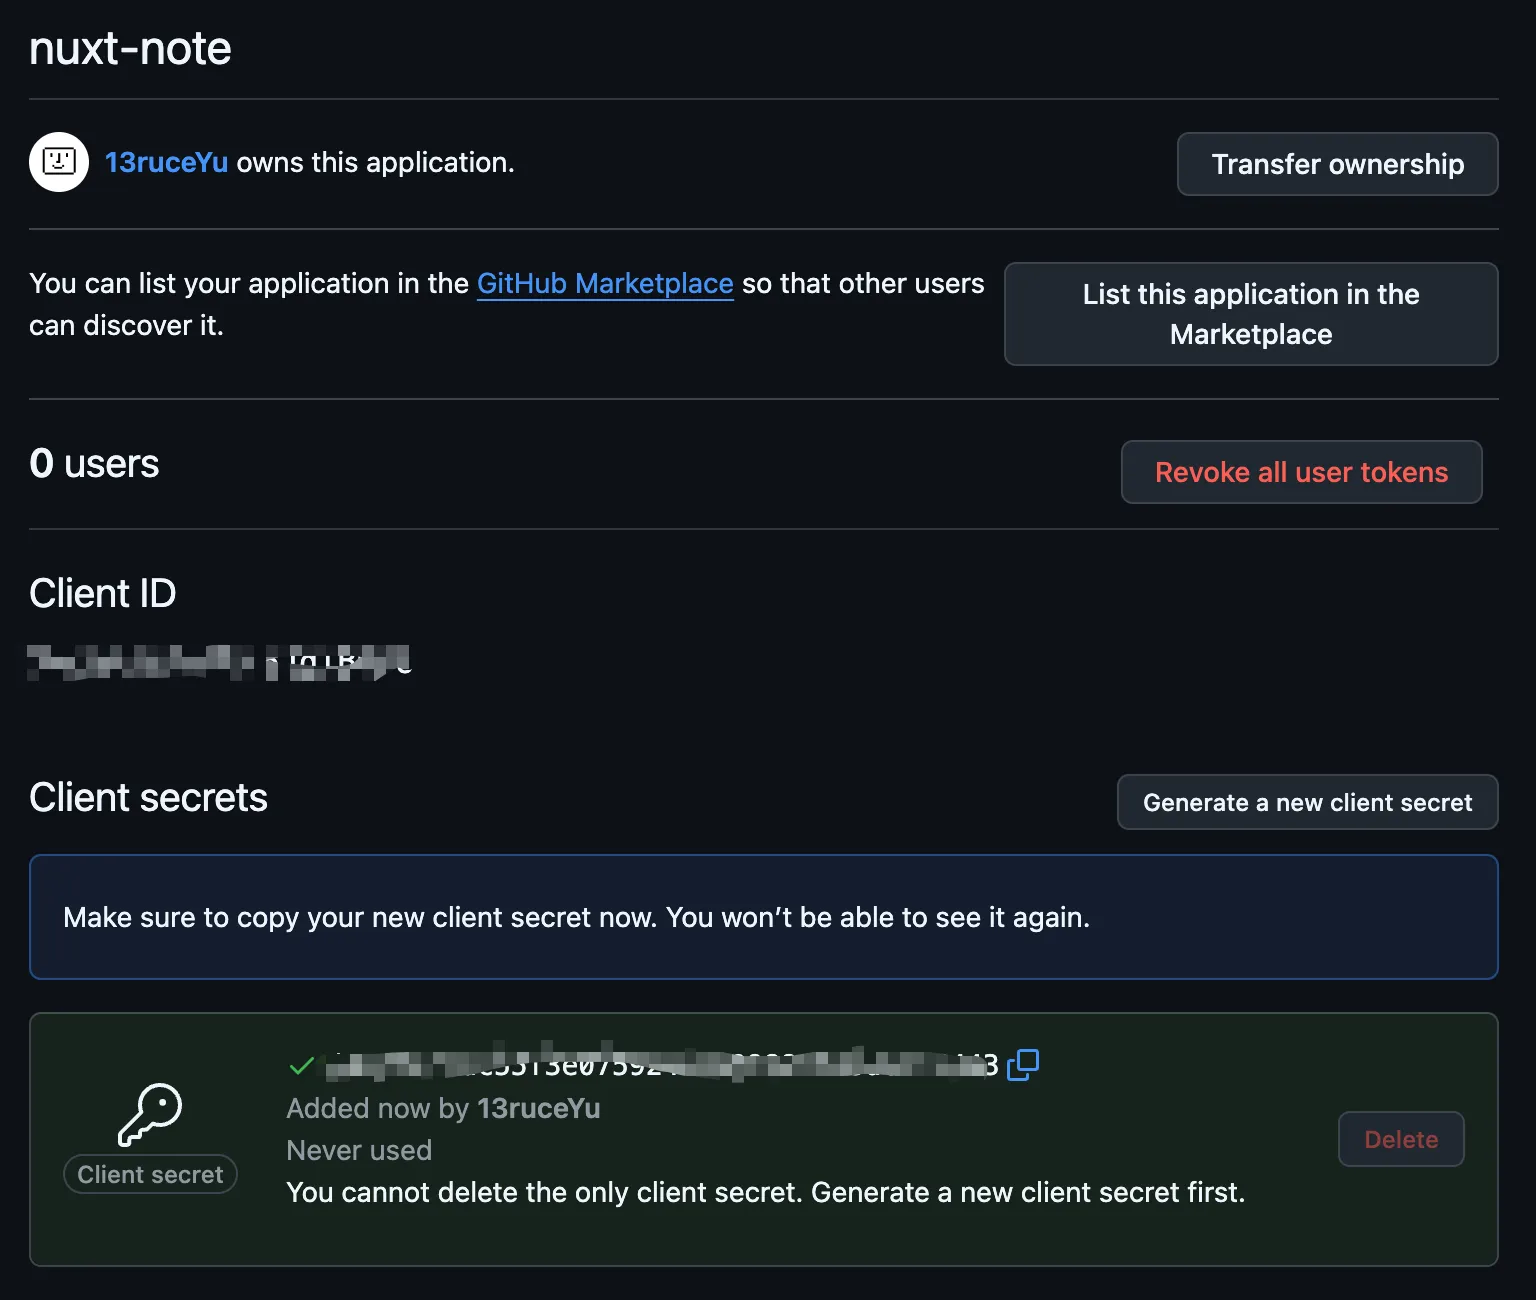Open the 13ruceYu owner profile link

(166, 162)
